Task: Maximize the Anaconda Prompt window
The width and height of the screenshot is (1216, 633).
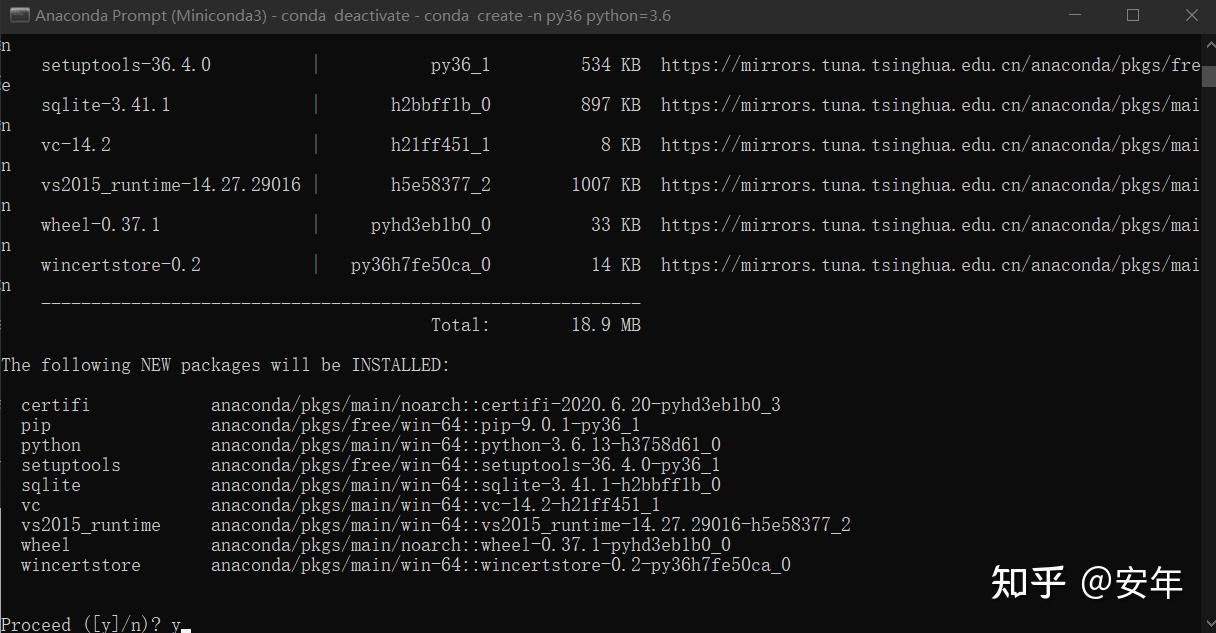Action: (1133, 15)
